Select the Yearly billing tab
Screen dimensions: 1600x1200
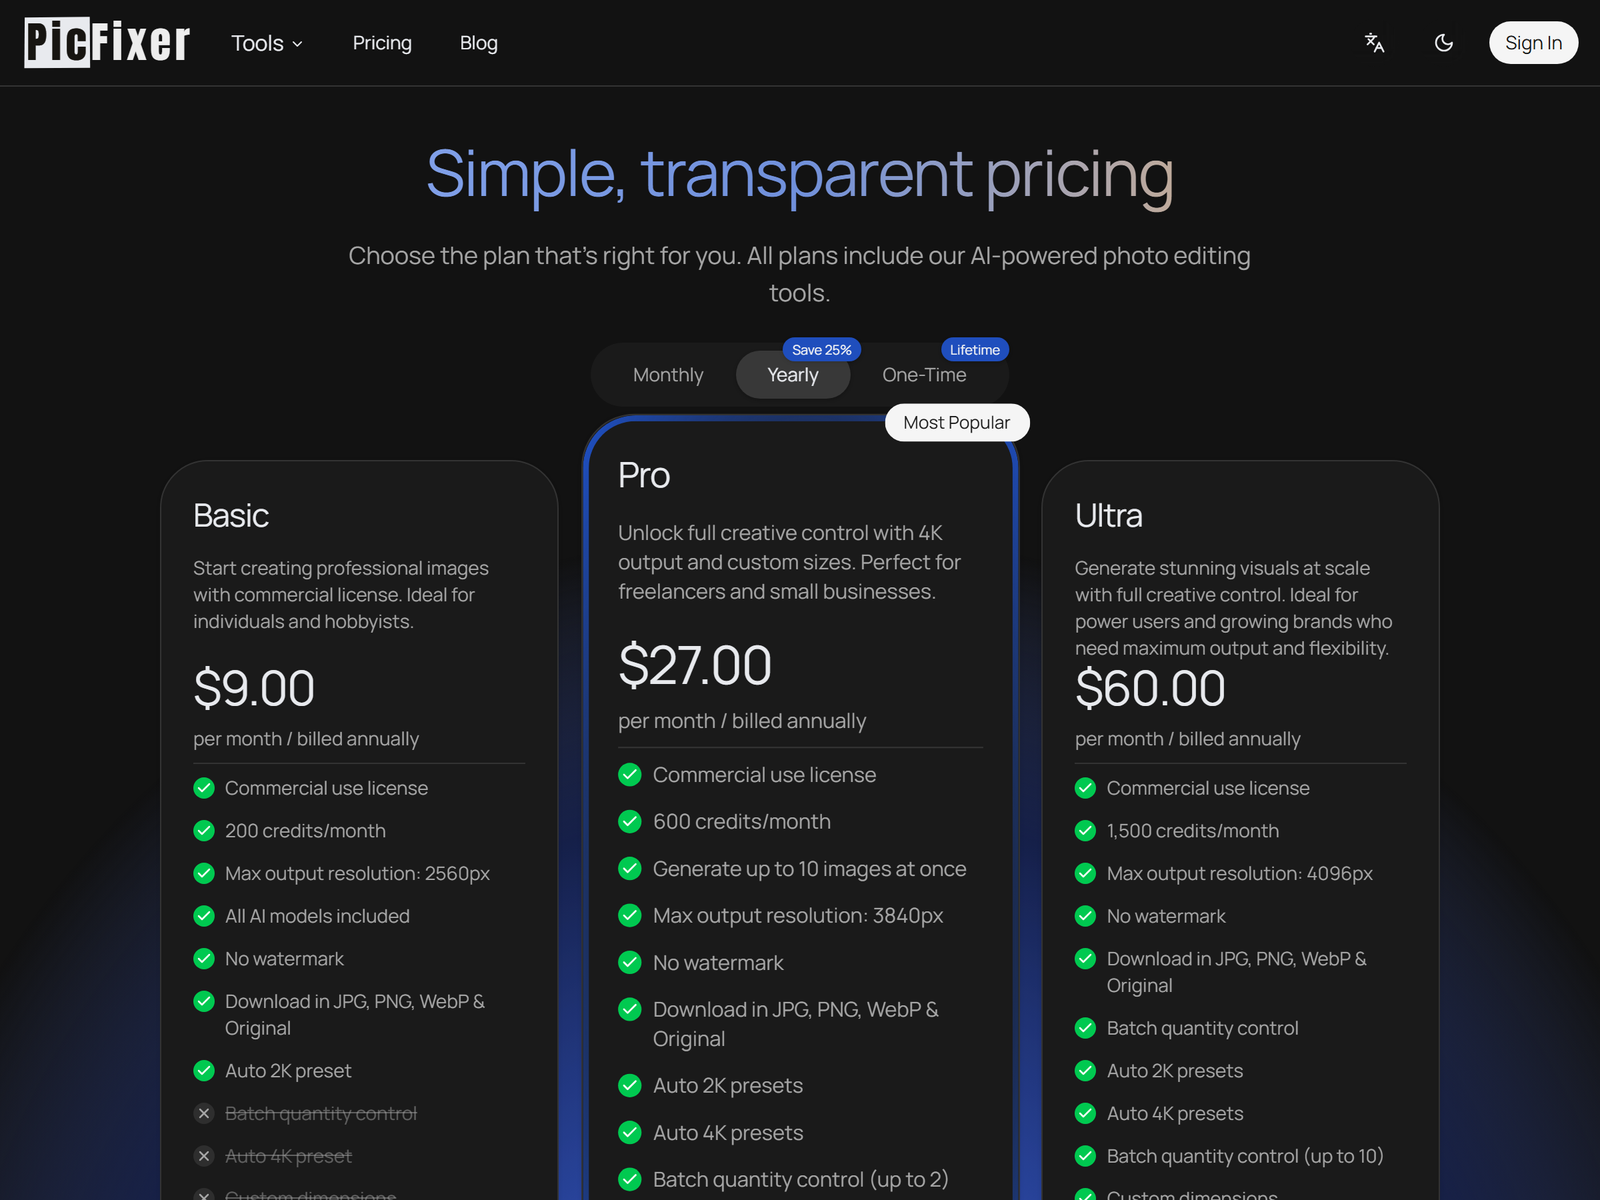(x=793, y=375)
